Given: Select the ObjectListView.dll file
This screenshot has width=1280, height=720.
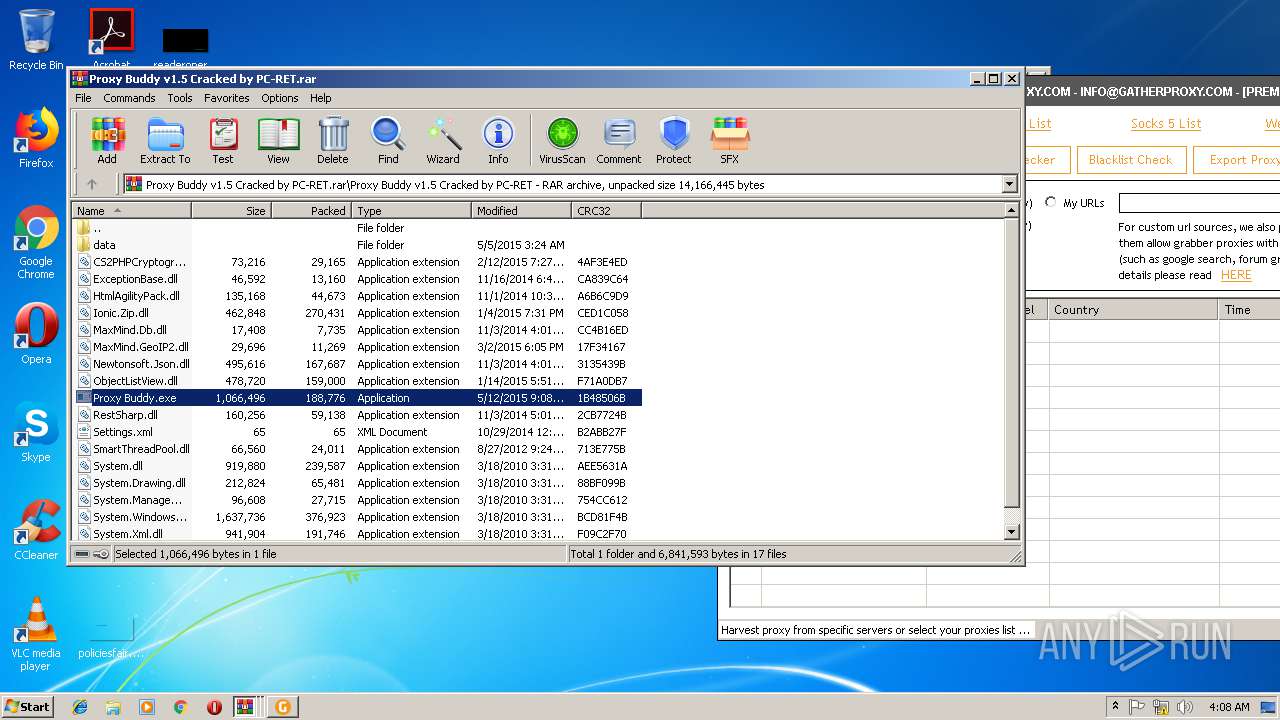Looking at the screenshot, I should [356, 381].
